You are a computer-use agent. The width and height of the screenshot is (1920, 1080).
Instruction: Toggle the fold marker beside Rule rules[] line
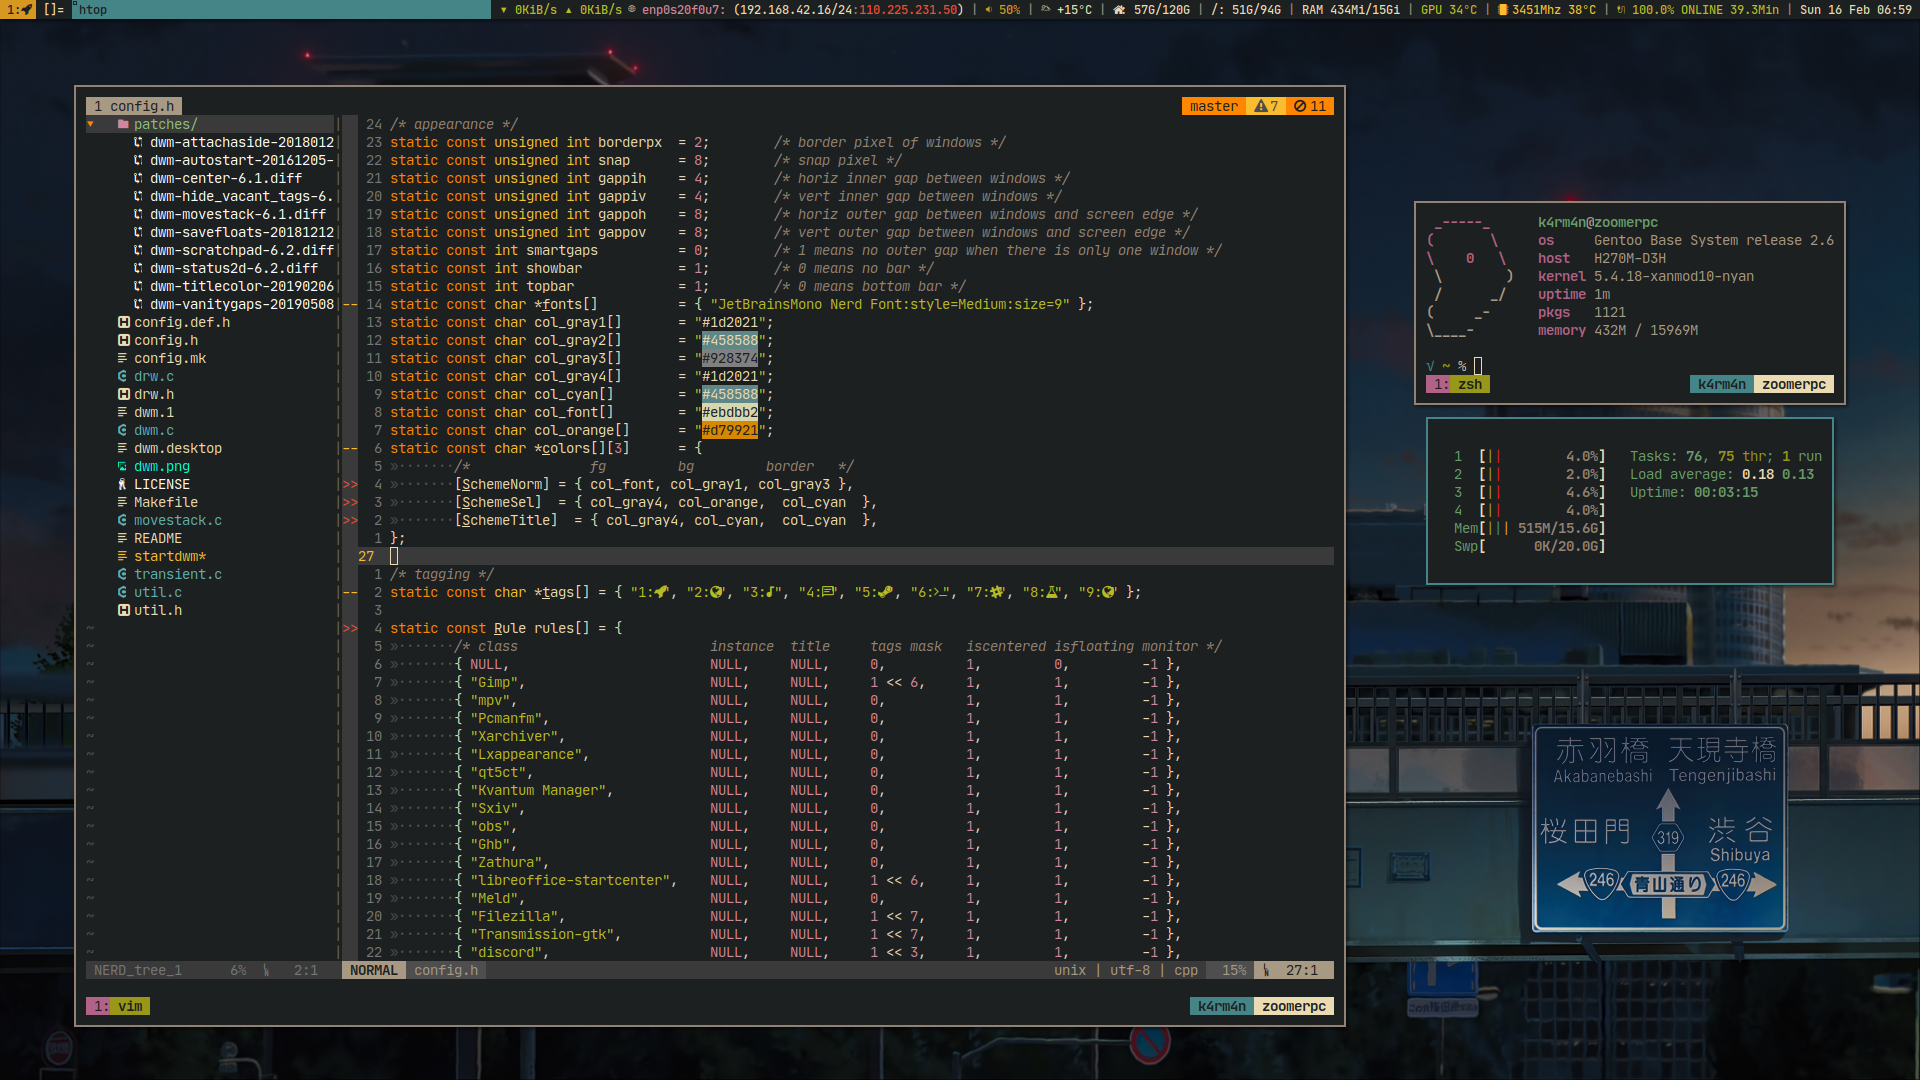click(x=350, y=629)
